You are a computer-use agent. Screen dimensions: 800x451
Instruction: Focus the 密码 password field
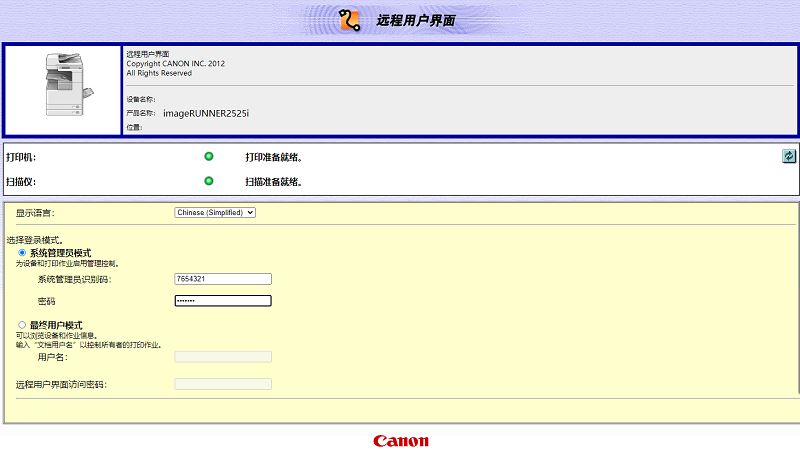pyautogui.click(x=223, y=301)
